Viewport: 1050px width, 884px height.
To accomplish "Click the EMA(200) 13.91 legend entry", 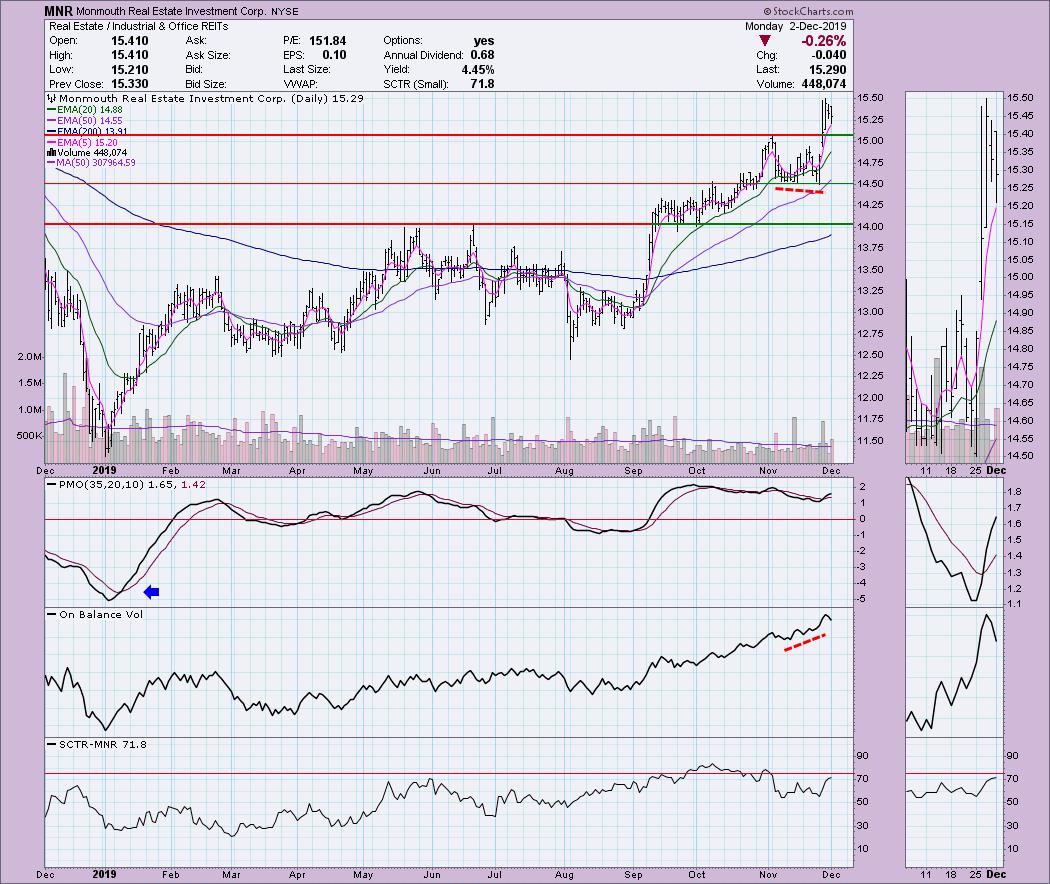I will coord(87,131).
